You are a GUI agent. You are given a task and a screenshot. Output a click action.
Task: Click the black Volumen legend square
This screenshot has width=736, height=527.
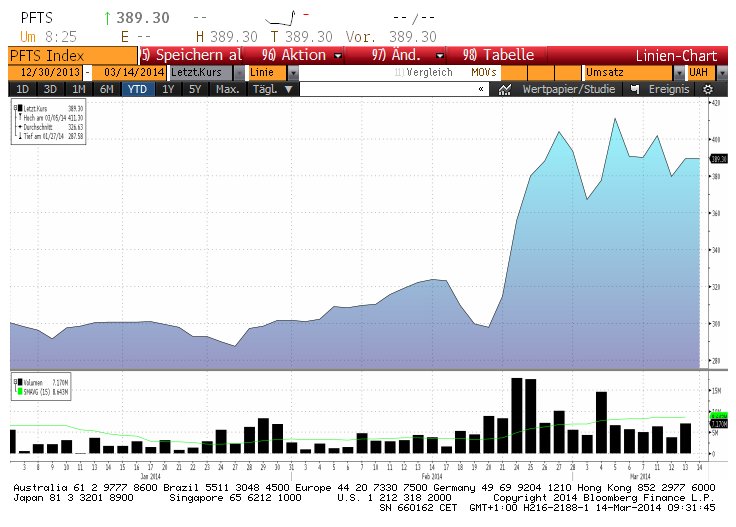[18, 381]
